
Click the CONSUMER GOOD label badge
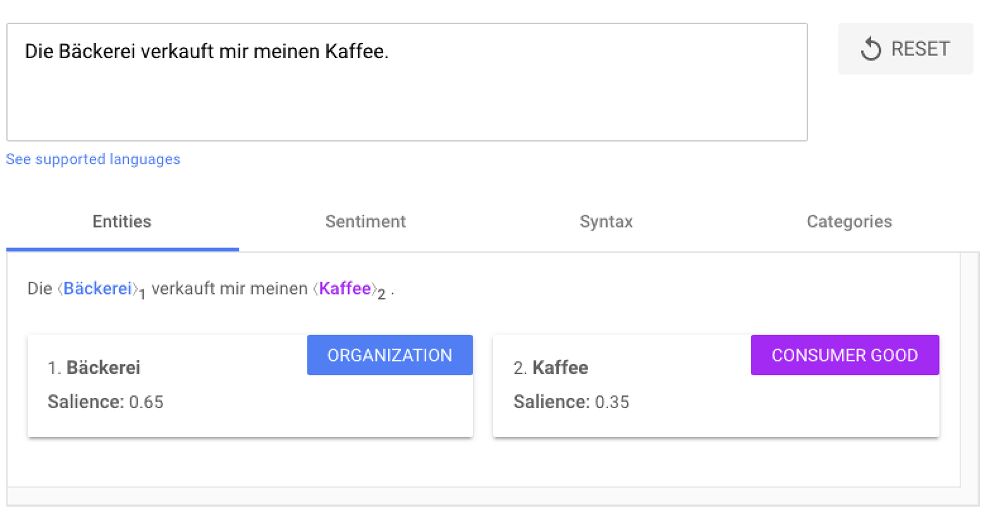coord(845,355)
